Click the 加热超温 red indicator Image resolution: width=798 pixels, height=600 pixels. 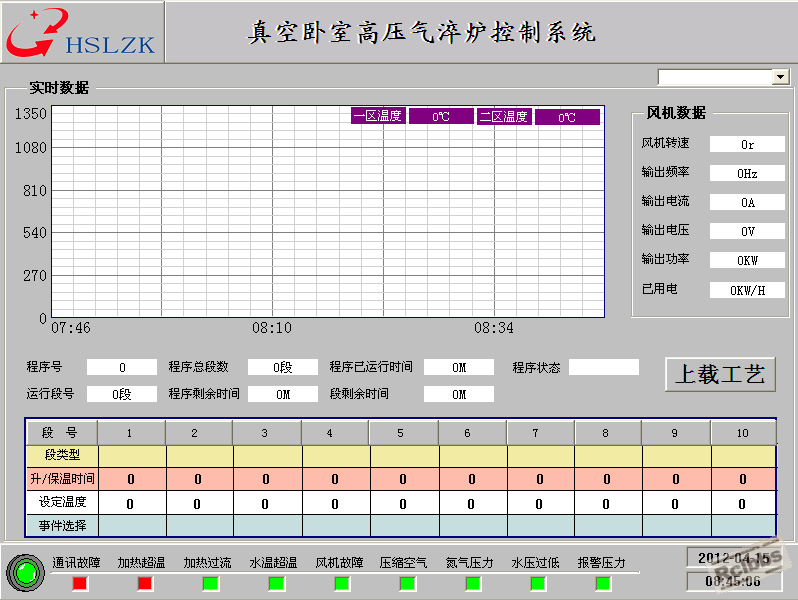click(145, 583)
